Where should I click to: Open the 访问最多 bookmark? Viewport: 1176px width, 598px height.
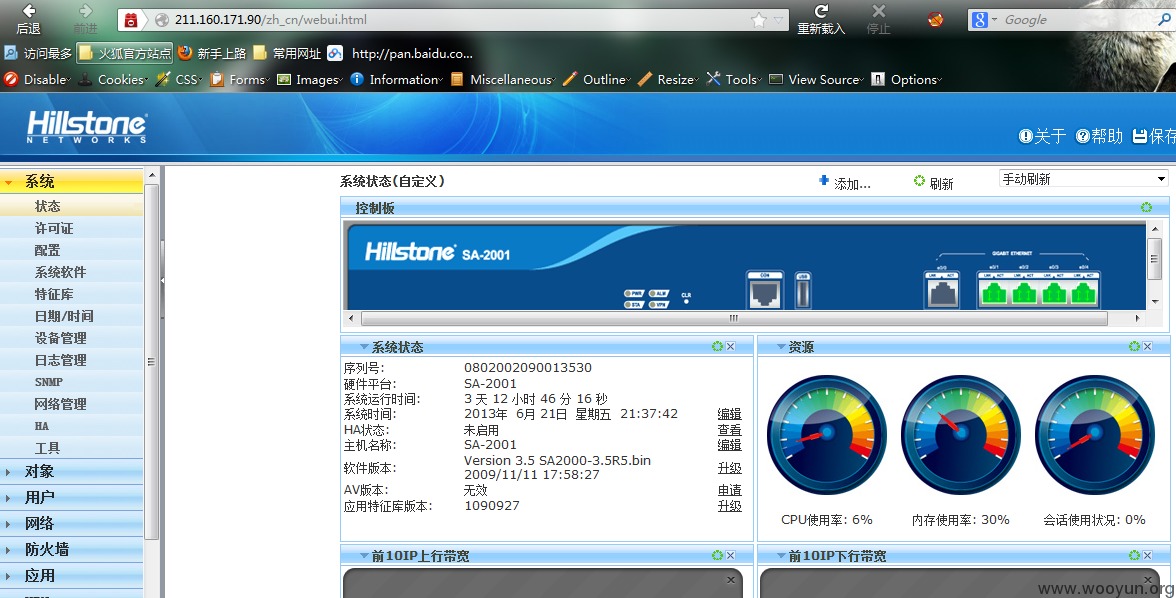point(38,53)
